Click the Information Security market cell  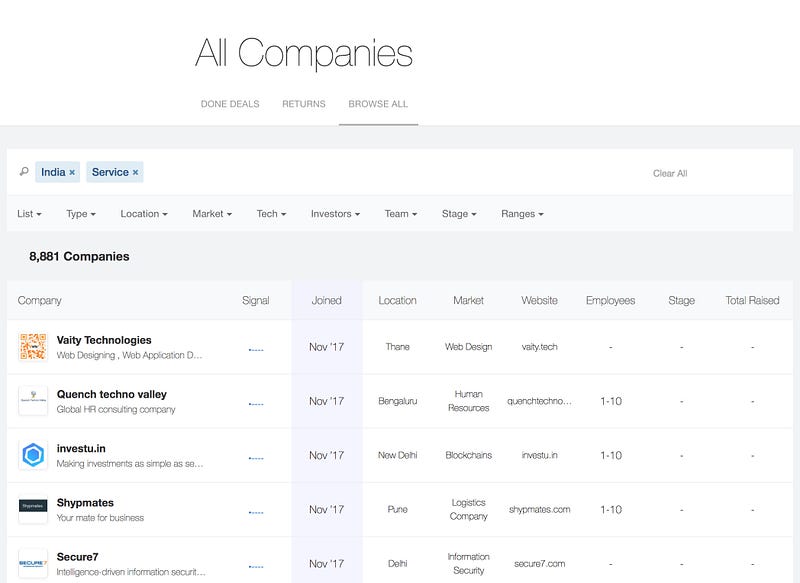tap(468, 564)
